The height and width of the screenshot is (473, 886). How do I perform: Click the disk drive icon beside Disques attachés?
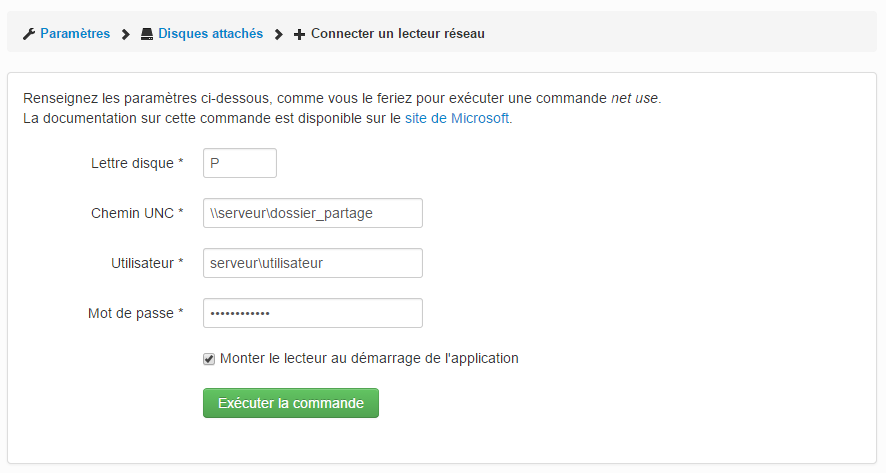click(147, 34)
